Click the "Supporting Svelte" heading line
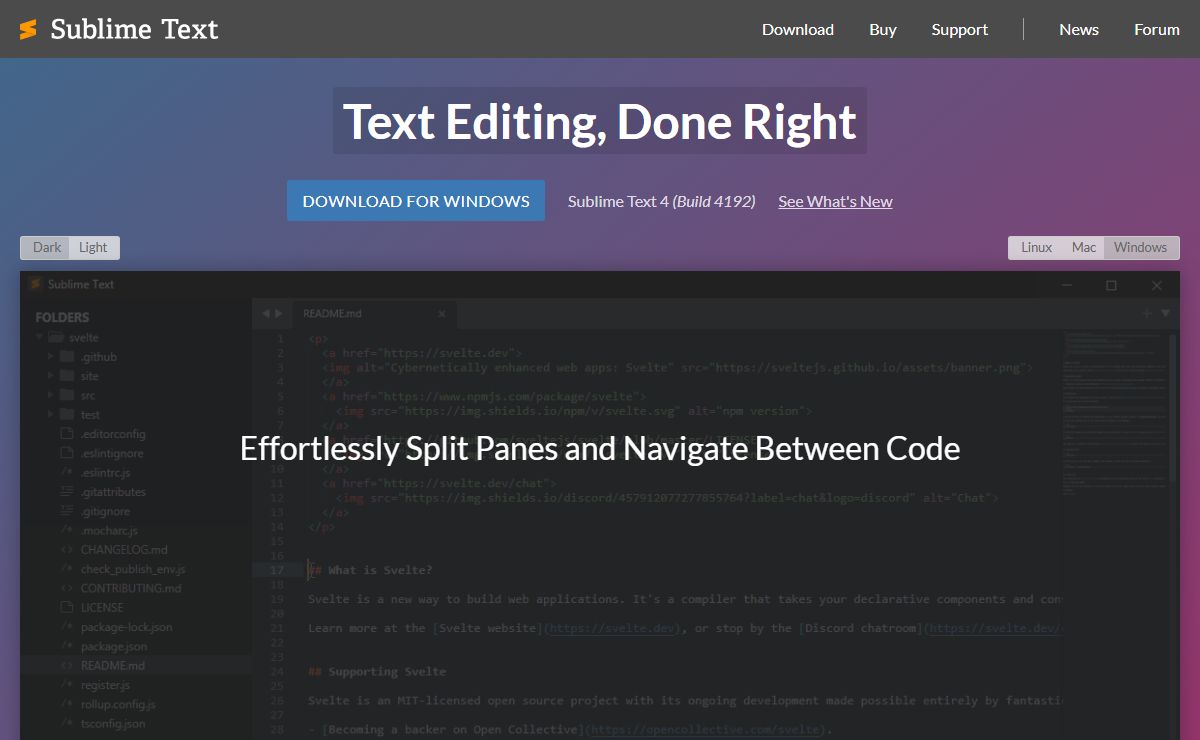This screenshot has width=1200, height=740. point(377,671)
